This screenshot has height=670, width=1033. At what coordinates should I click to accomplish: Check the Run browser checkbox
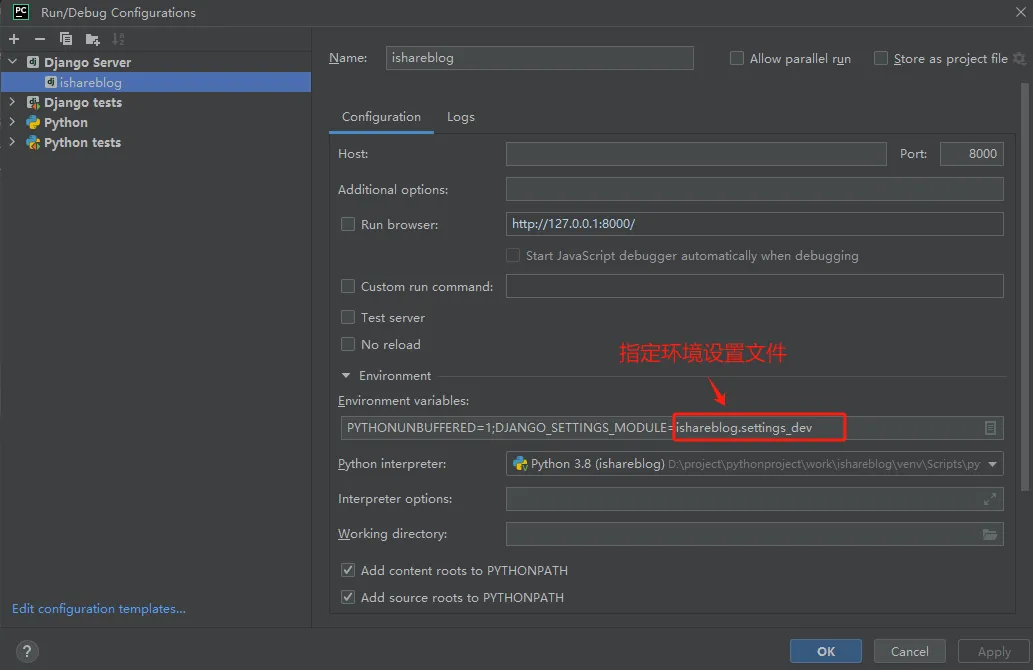[x=348, y=225]
